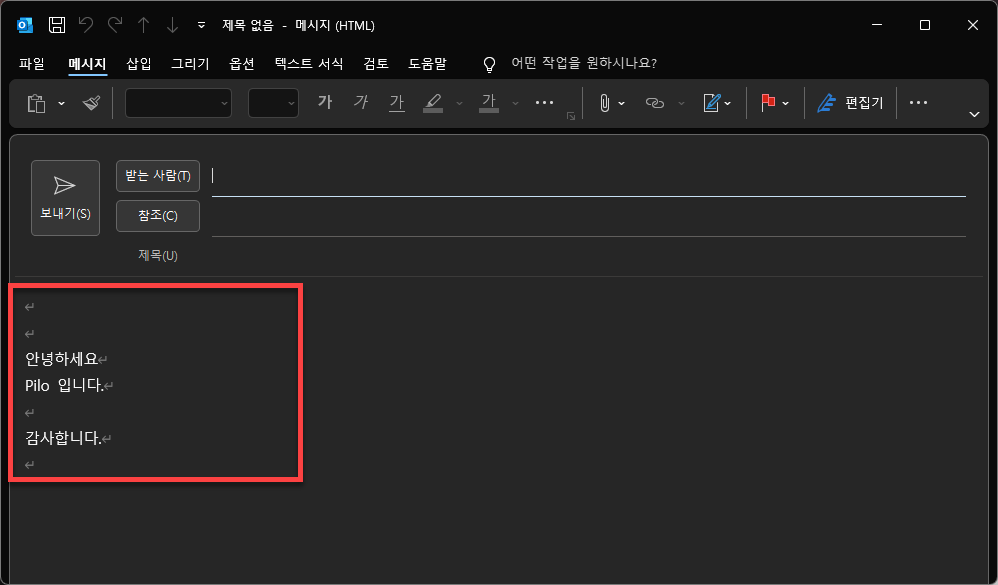The height and width of the screenshot is (585, 998).
Task: Show more ribbon commands ellipsis at right
Action: pyautogui.click(x=918, y=102)
